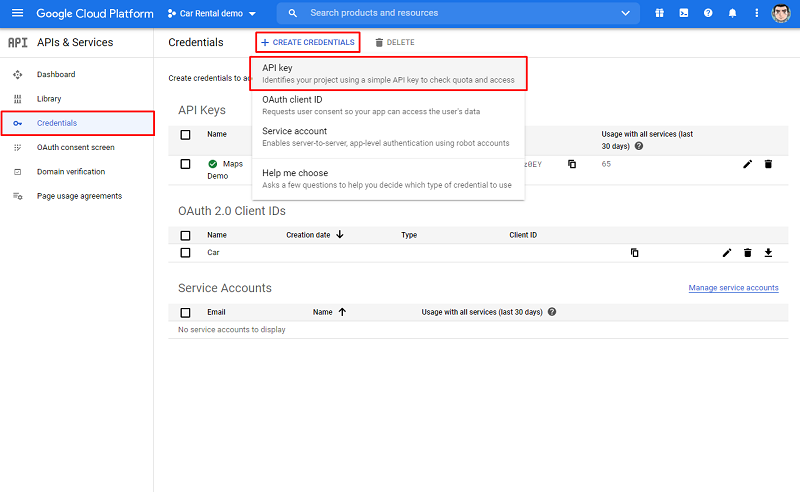This screenshot has height=492, width=800.
Task: Click the Maps Demo key name
Action: [x=225, y=170]
